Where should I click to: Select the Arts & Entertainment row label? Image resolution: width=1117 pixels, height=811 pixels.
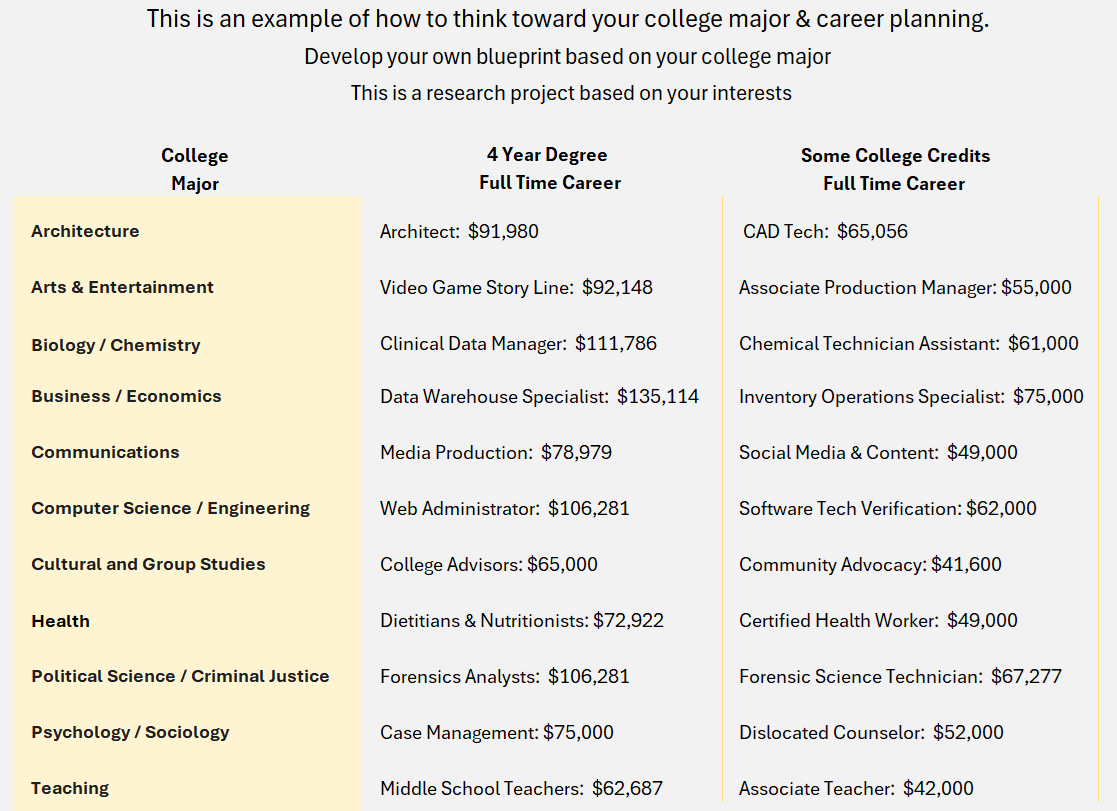(122, 287)
